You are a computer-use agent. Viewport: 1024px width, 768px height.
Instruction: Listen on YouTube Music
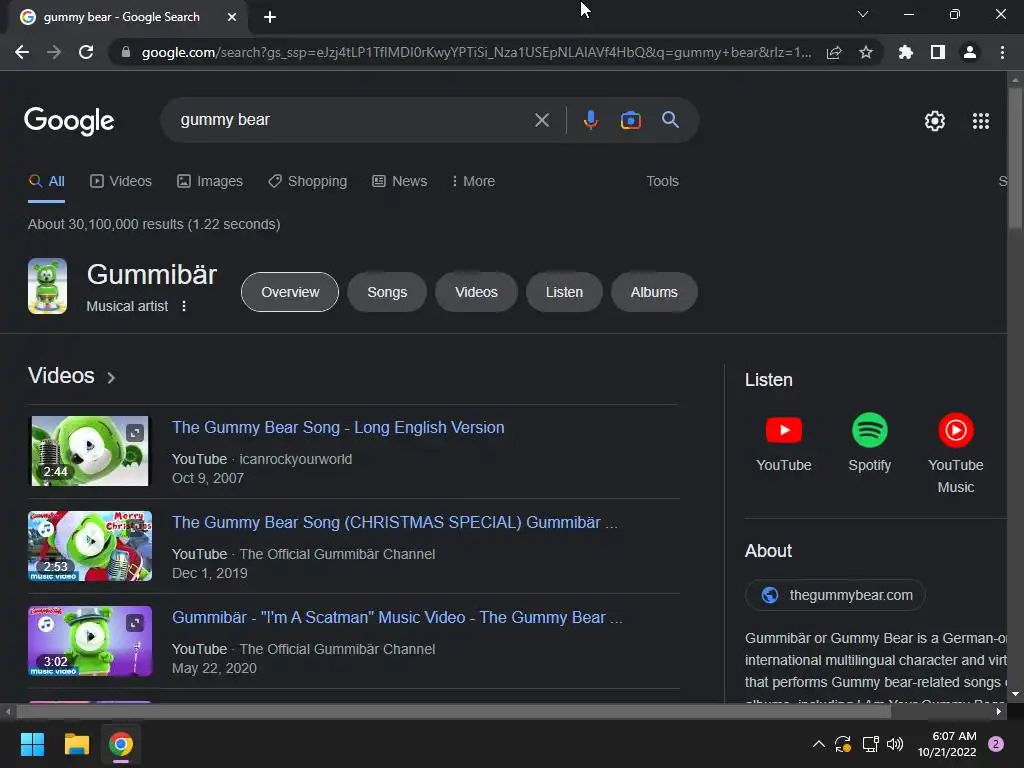tap(955, 453)
